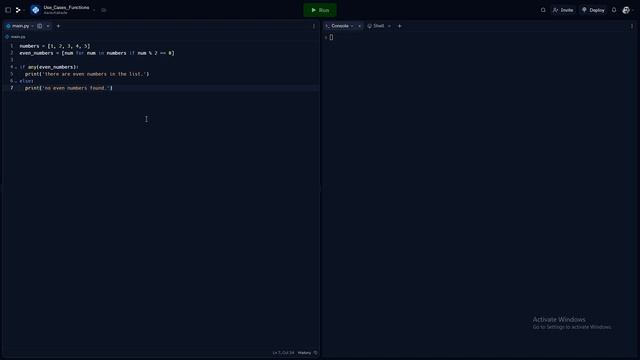This screenshot has height=360, width=640.
Task: Open the search magnifier icon
Action: 543,10
